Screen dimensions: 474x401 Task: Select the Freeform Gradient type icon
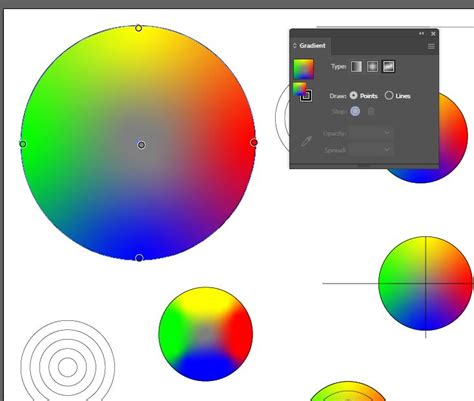click(388, 67)
